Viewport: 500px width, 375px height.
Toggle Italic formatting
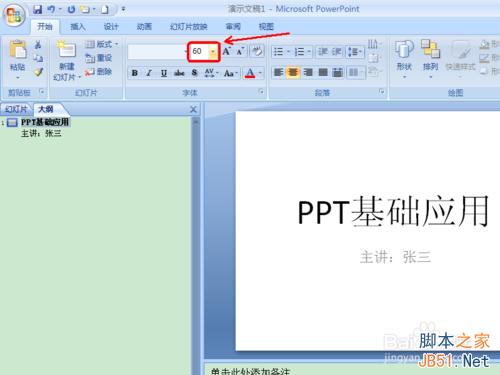click(149, 73)
